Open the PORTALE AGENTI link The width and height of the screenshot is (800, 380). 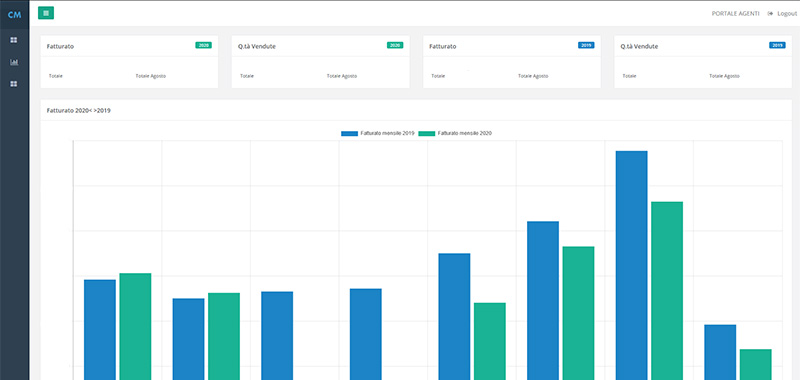pyautogui.click(x=735, y=14)
